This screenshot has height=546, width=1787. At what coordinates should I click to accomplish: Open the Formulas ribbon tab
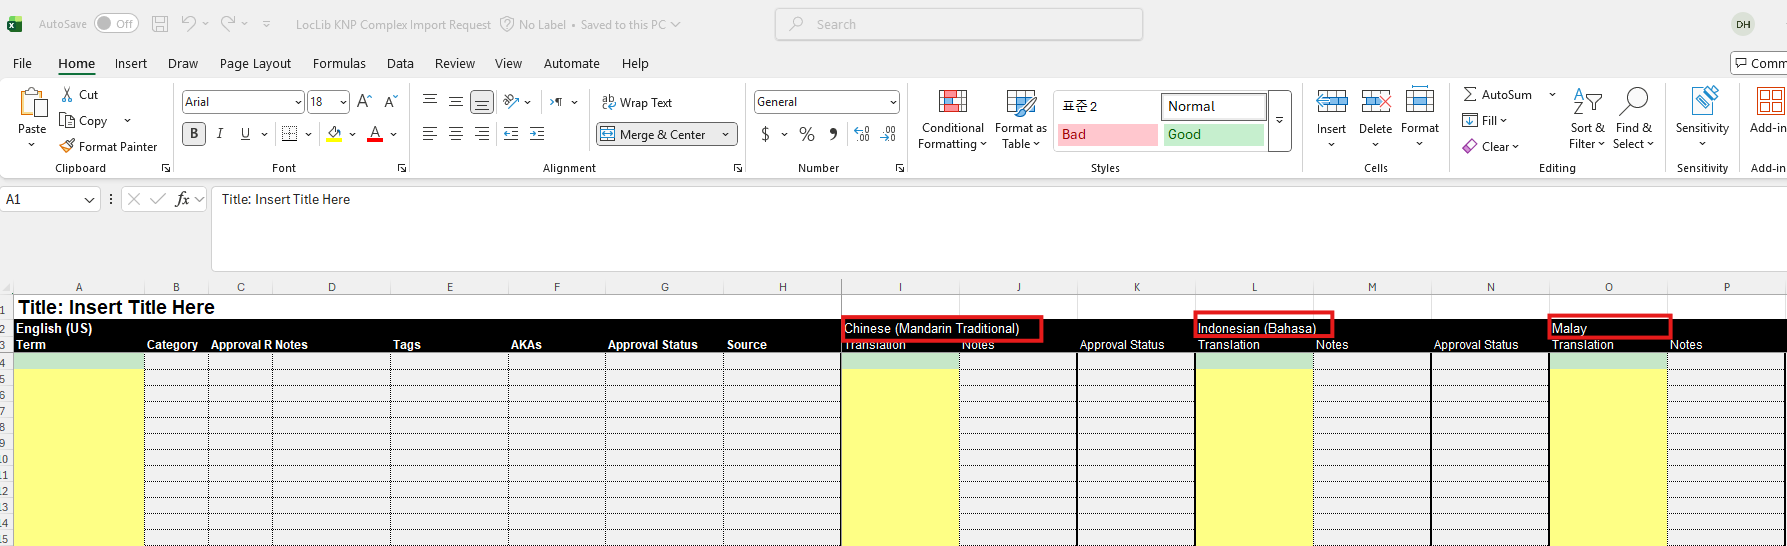(x=339, y=63)
